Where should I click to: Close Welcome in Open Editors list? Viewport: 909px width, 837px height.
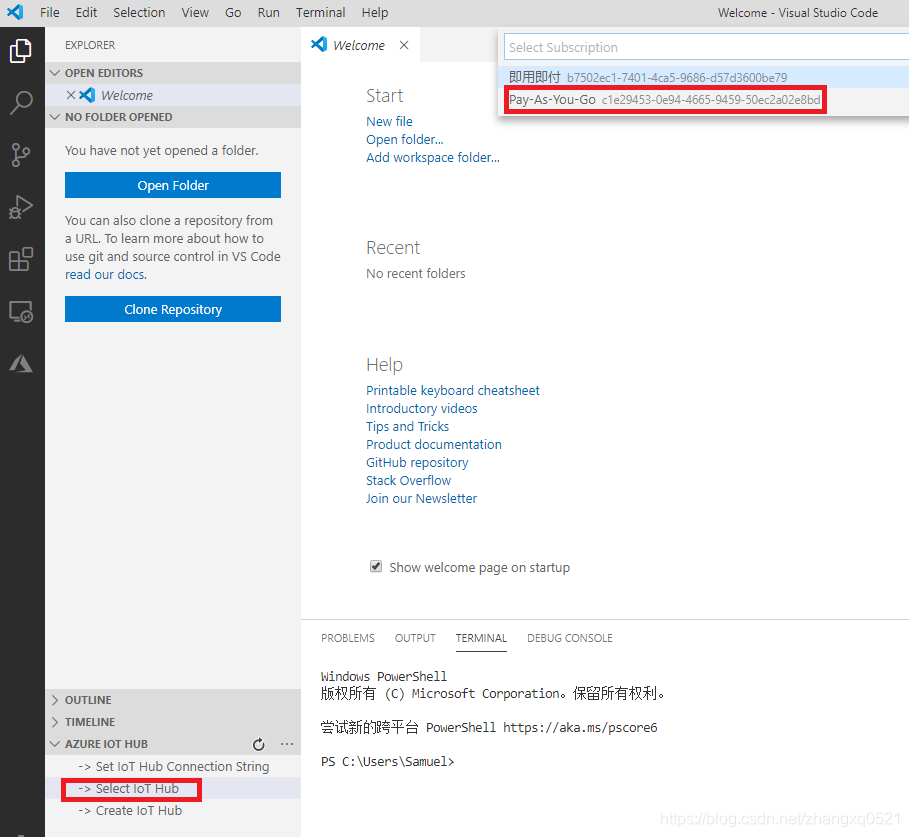71,95
